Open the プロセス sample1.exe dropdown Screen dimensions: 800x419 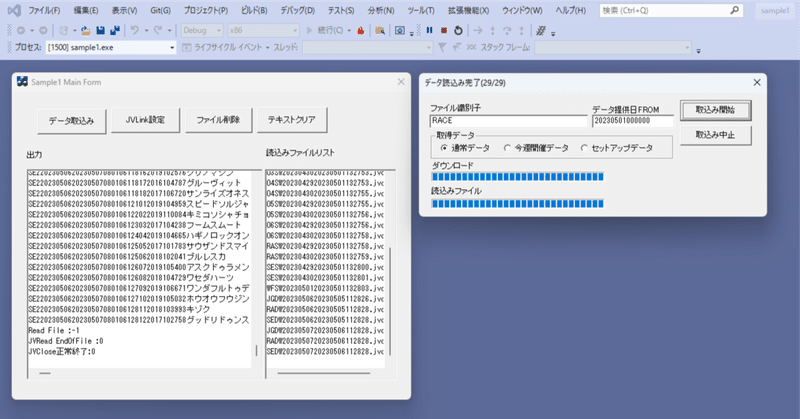tap(111, 47)
